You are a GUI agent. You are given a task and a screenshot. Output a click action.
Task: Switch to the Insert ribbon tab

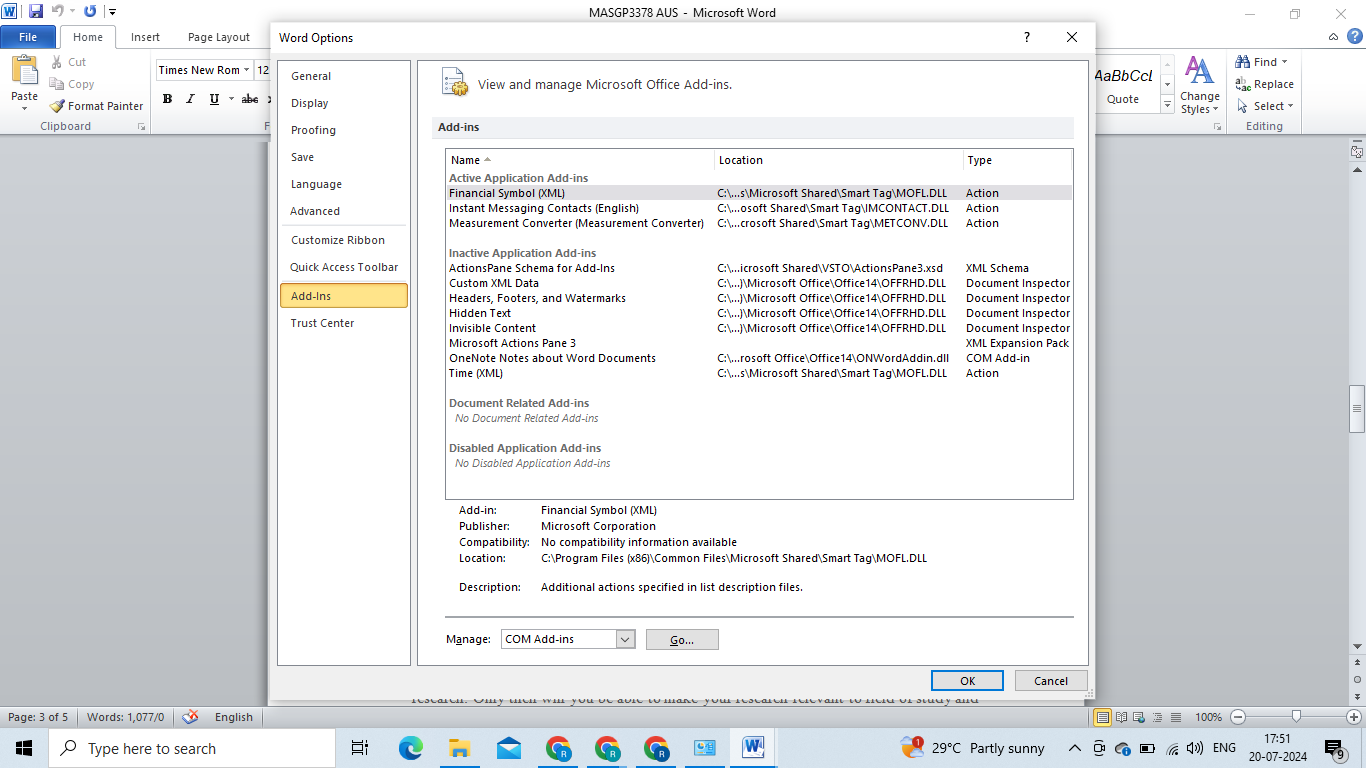145,37
